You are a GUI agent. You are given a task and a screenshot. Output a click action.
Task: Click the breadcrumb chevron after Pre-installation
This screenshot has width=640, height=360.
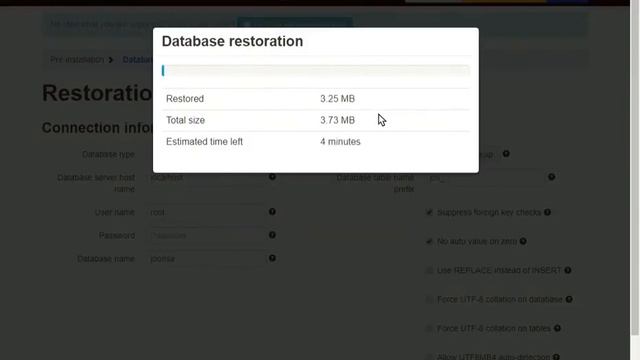click(111, 60)
